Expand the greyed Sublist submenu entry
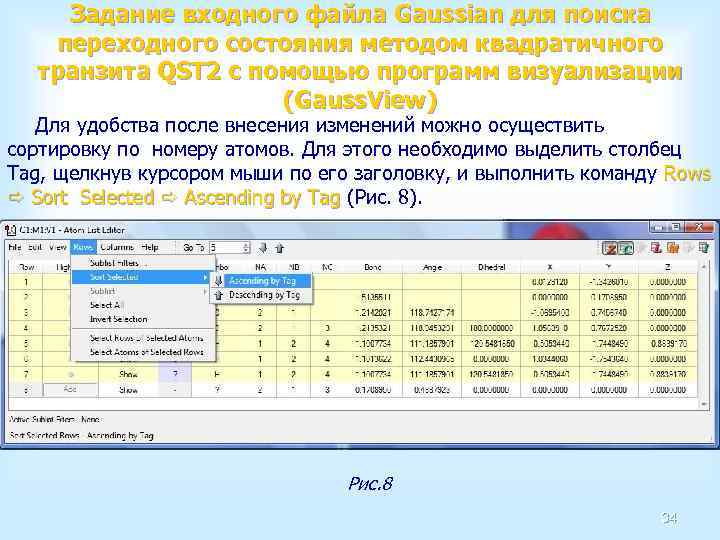The height and width of the screenshot is (540, 720). [141, 291]
